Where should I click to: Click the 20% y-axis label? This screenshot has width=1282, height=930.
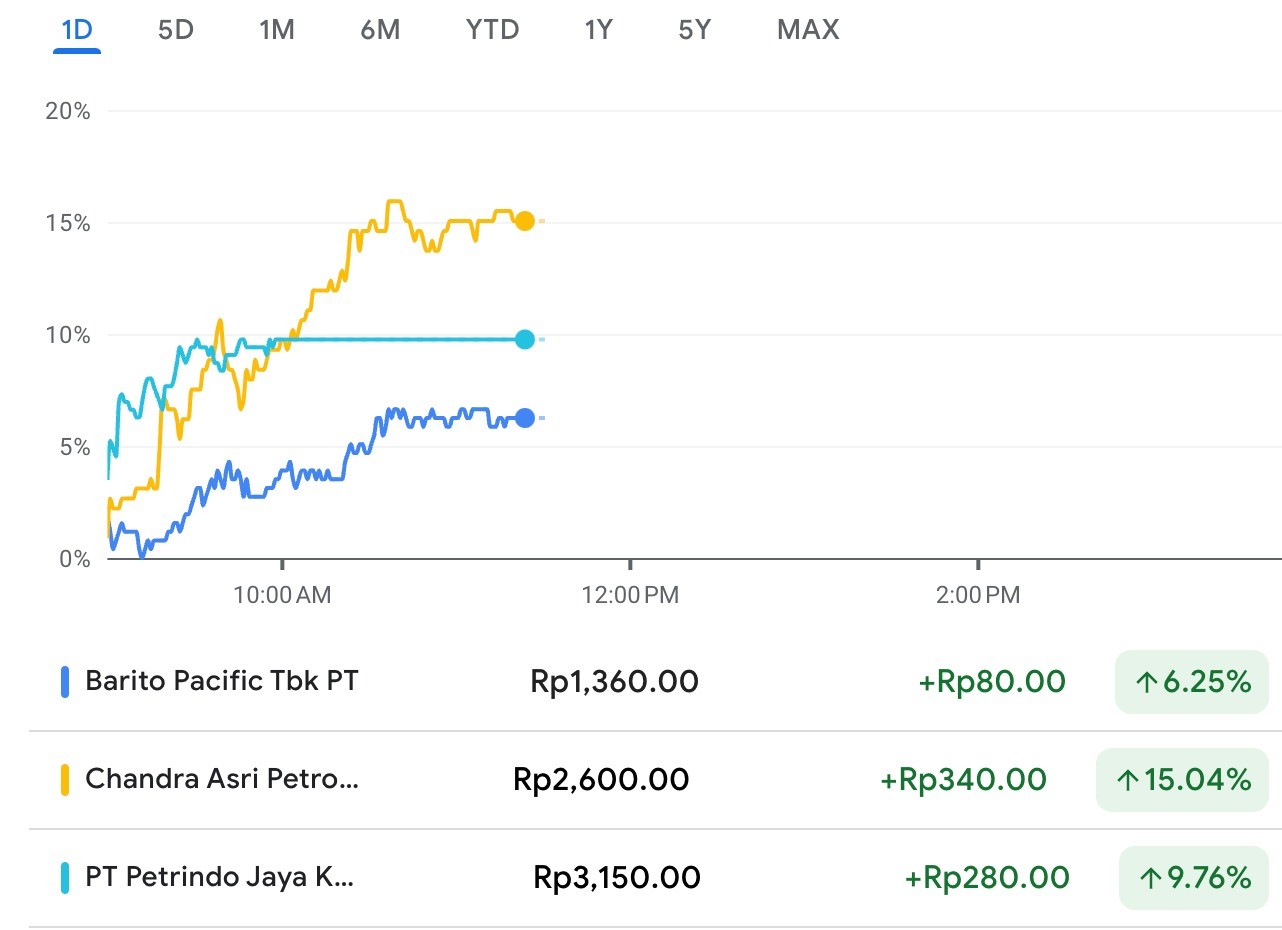(68, 111)
